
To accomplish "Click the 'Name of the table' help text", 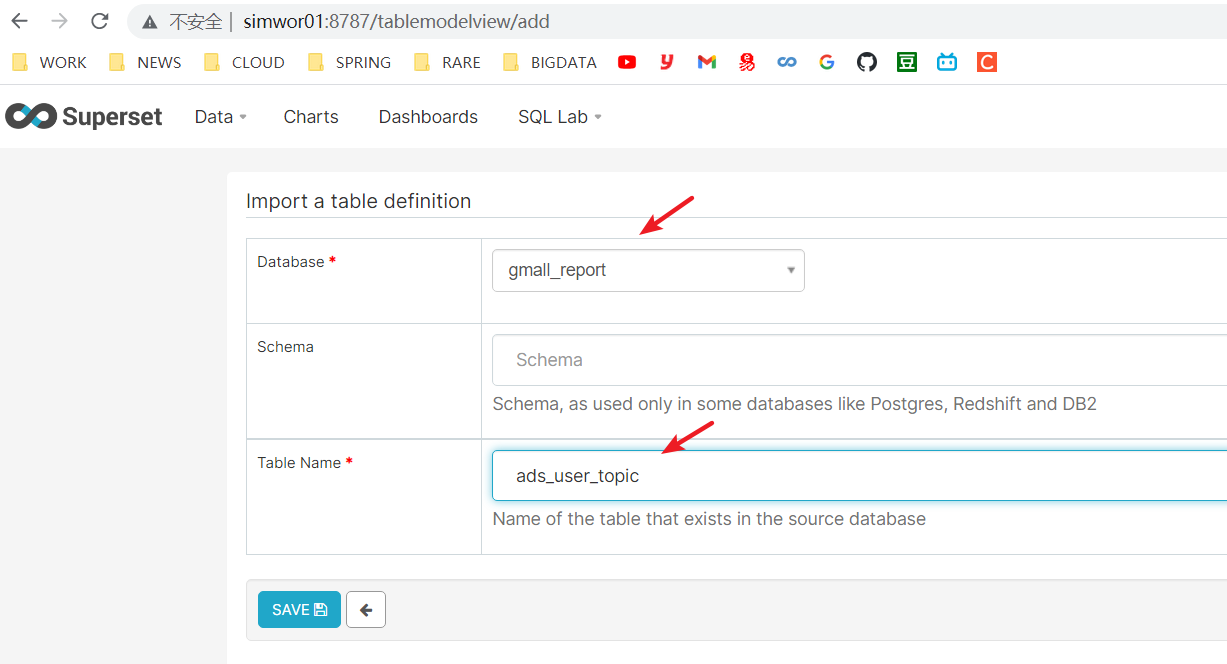I will tap(709, 519).
